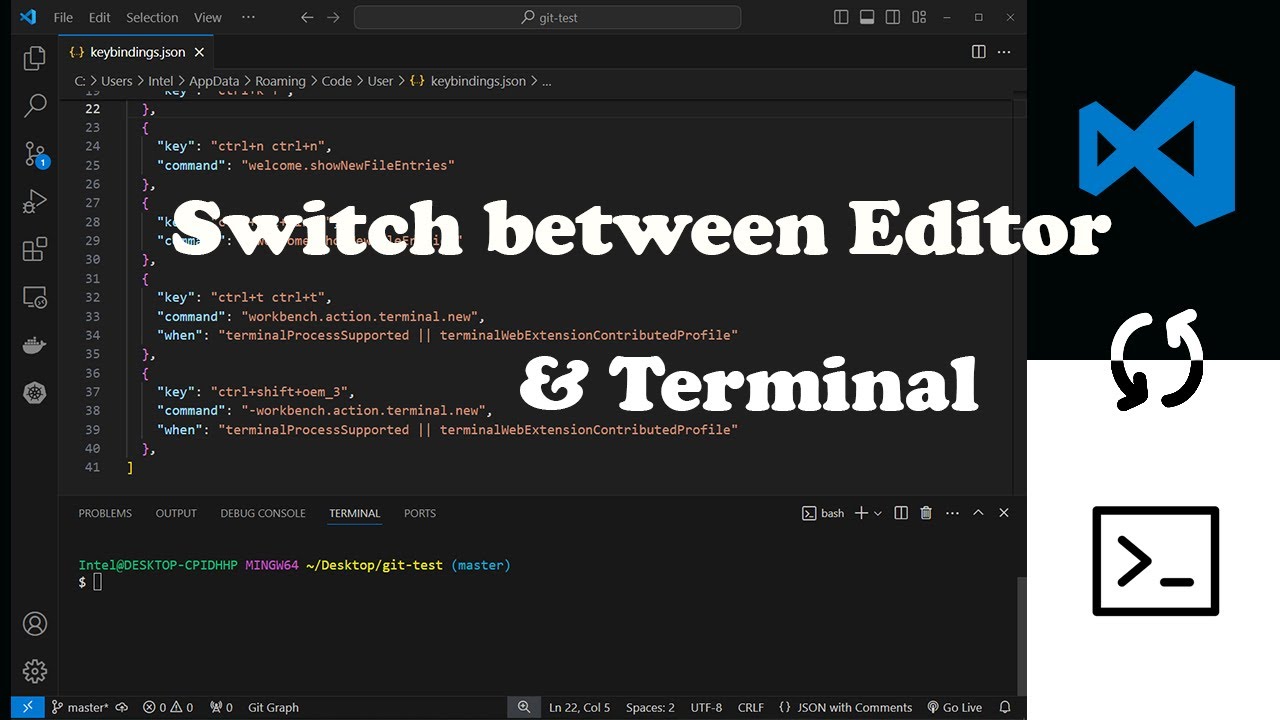Select the TERMINAL panel tab
Image resolution: width=1280 pixels, height=720 pixels.
(355, 513)
